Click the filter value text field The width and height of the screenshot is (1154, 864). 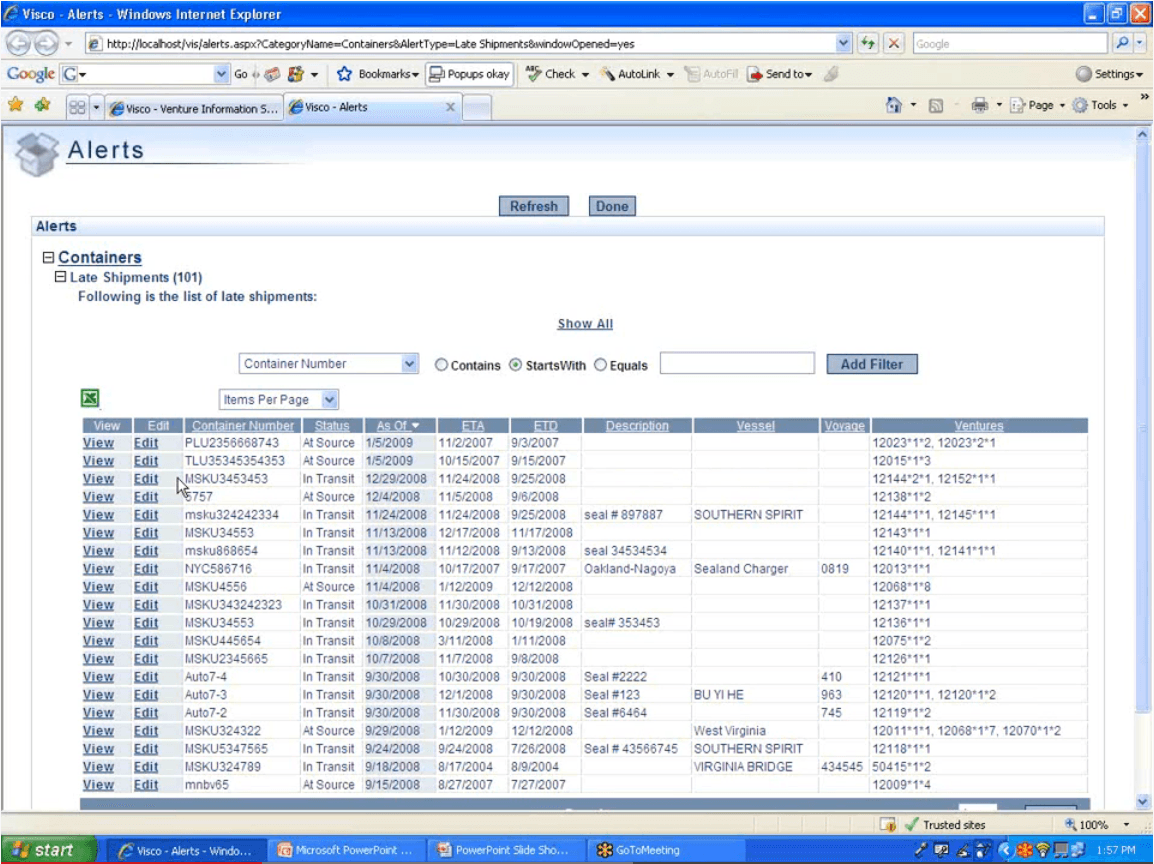click(x=737, y=364)
